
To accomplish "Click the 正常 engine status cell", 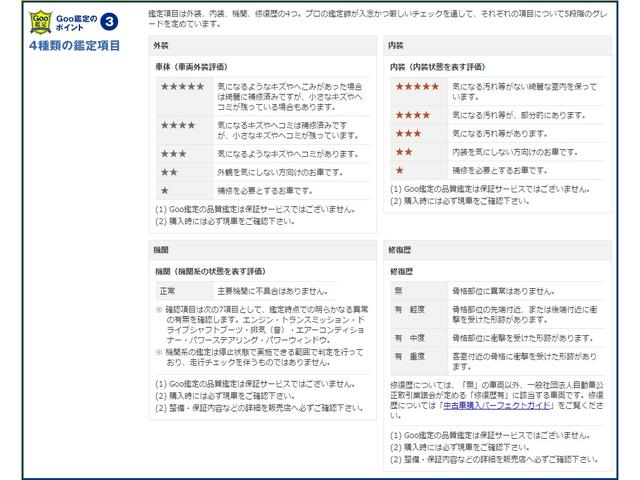I will click(x=168, y=291).
